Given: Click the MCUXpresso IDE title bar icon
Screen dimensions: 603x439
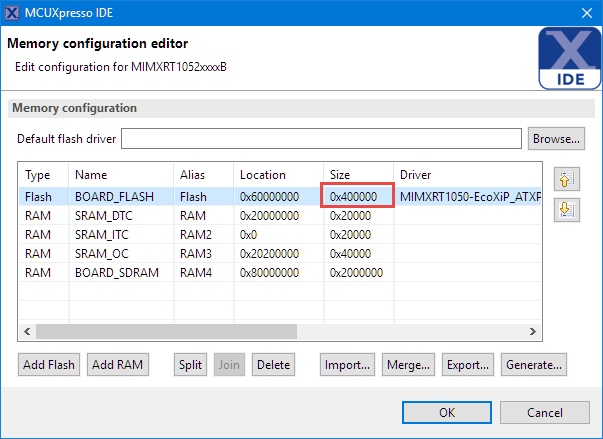Looking at the screenshot, I should click(12, 13).
